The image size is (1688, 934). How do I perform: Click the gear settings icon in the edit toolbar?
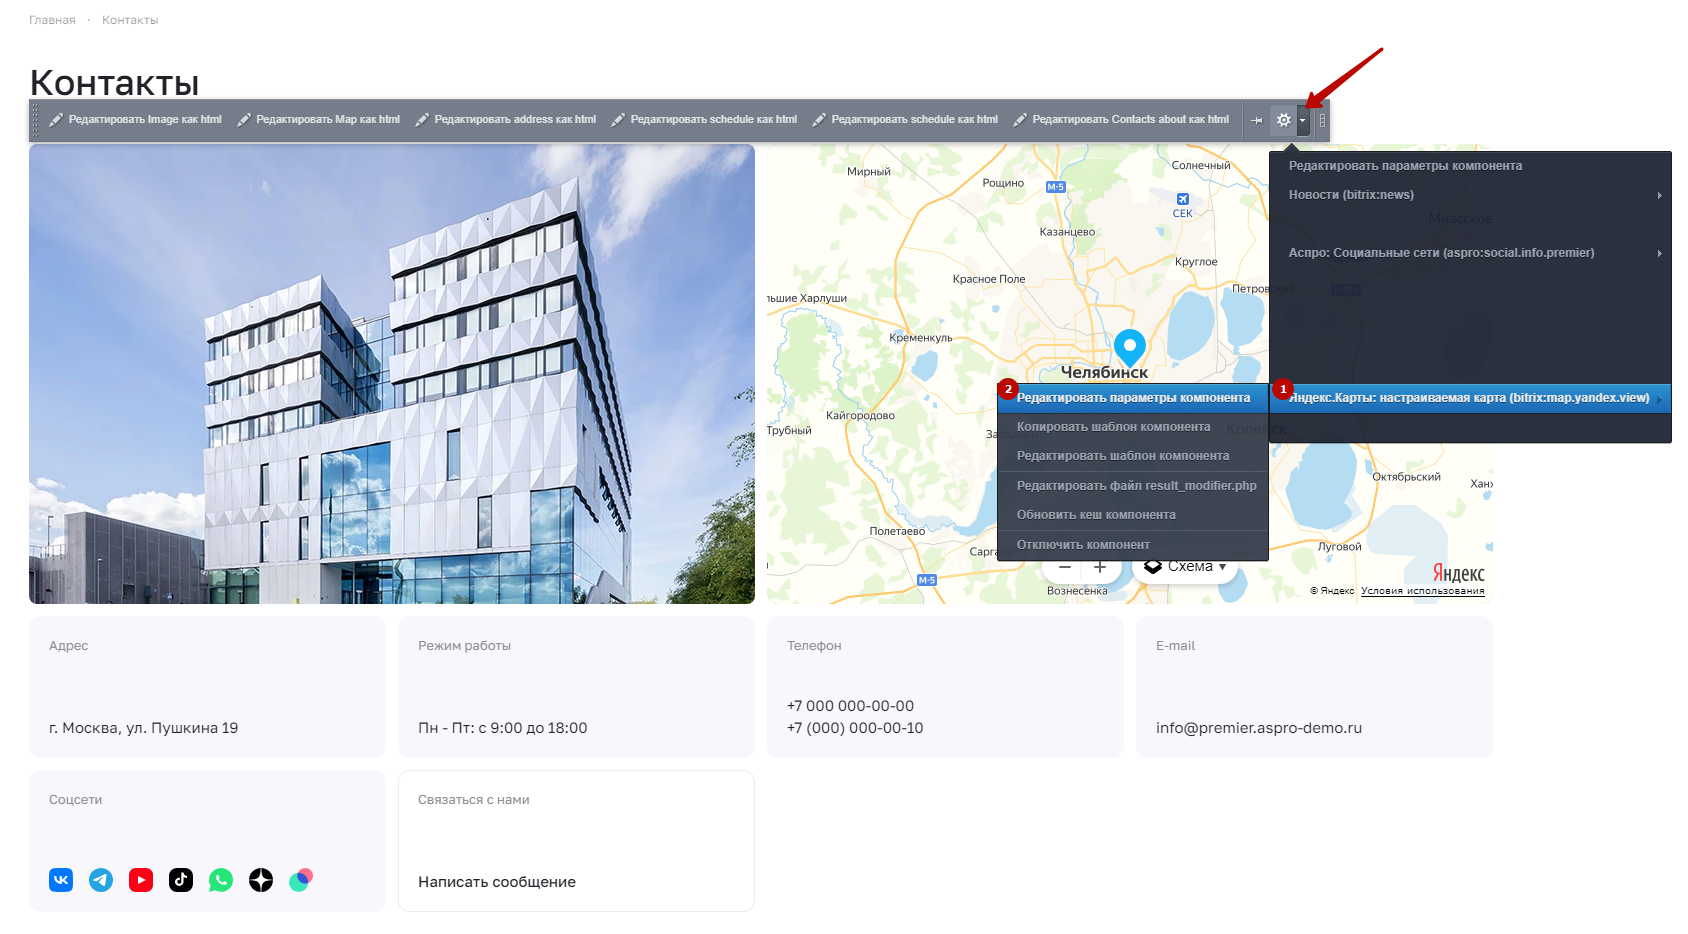1284,120
